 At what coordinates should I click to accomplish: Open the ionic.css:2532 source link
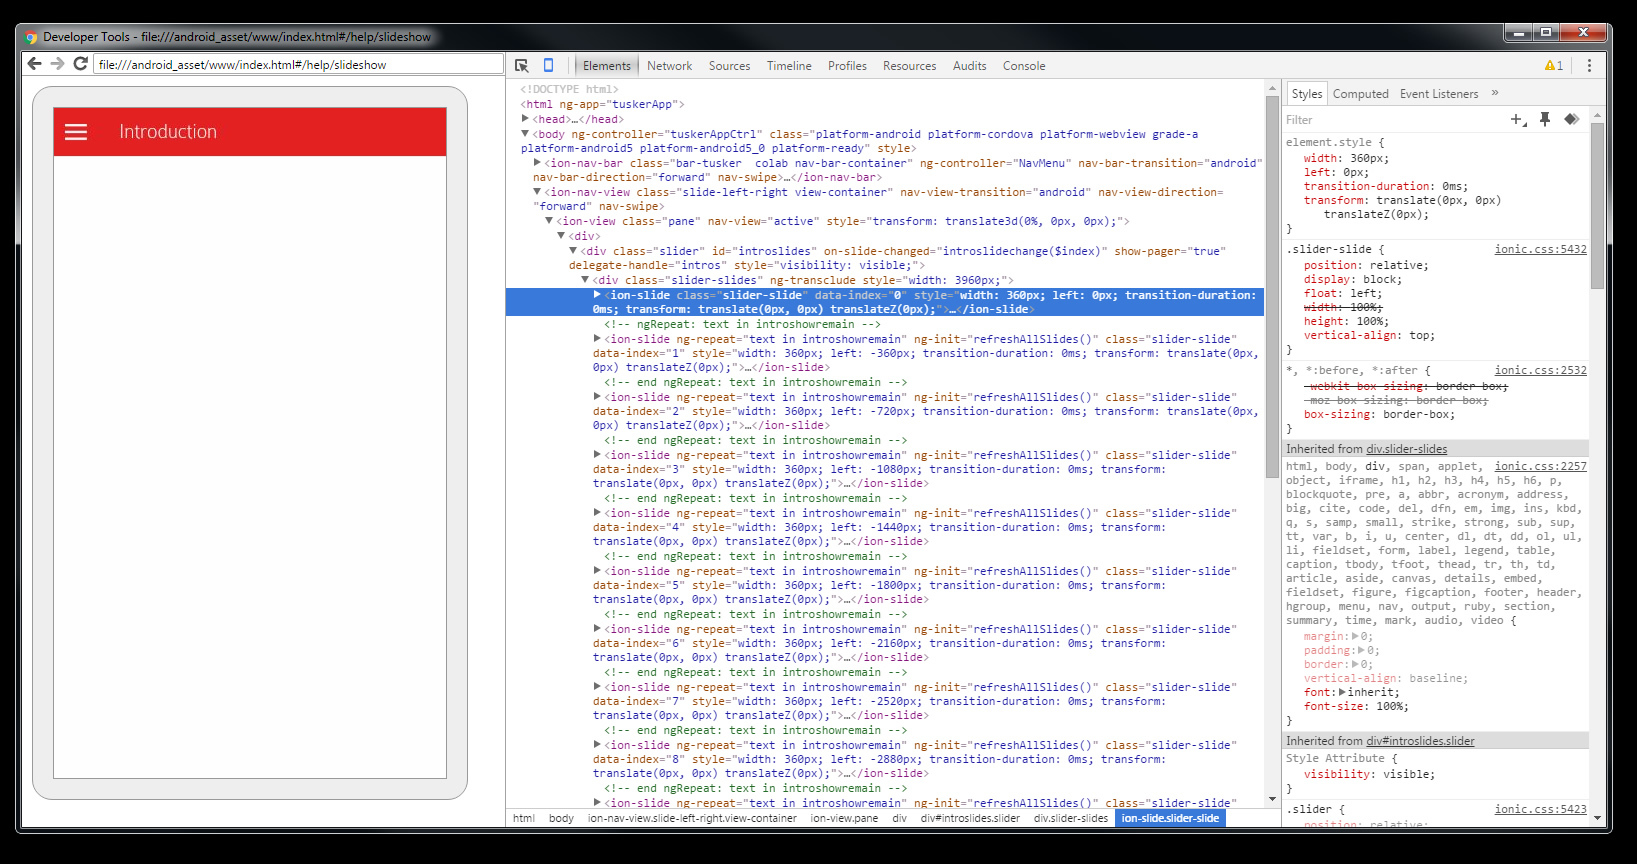[x=1540, y=370]
